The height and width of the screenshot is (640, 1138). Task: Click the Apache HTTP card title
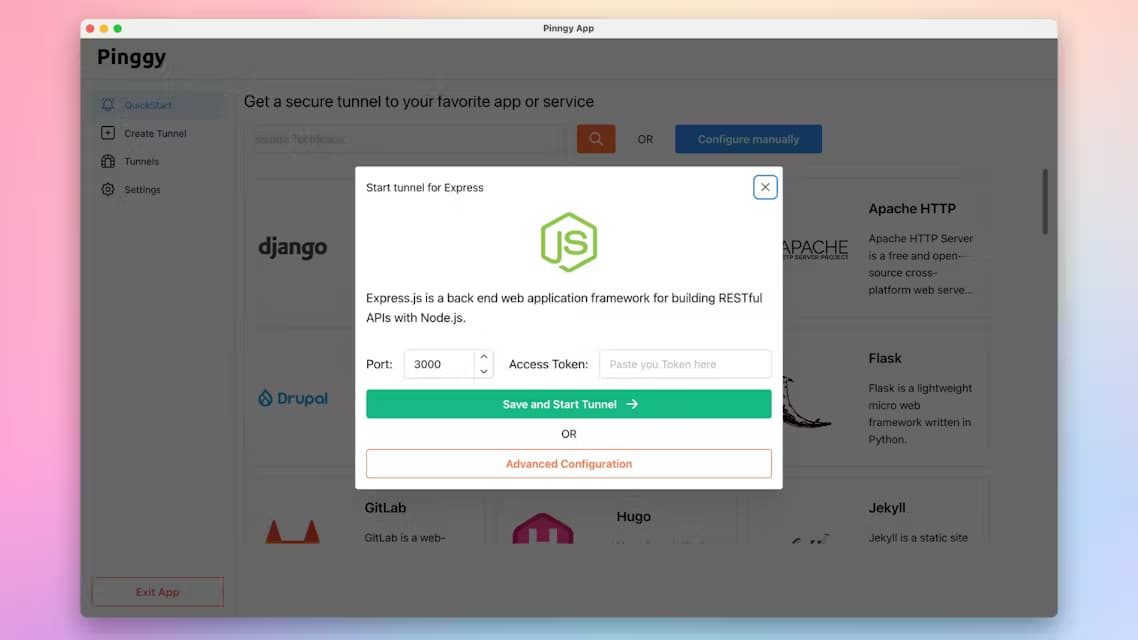click(912, 208)
